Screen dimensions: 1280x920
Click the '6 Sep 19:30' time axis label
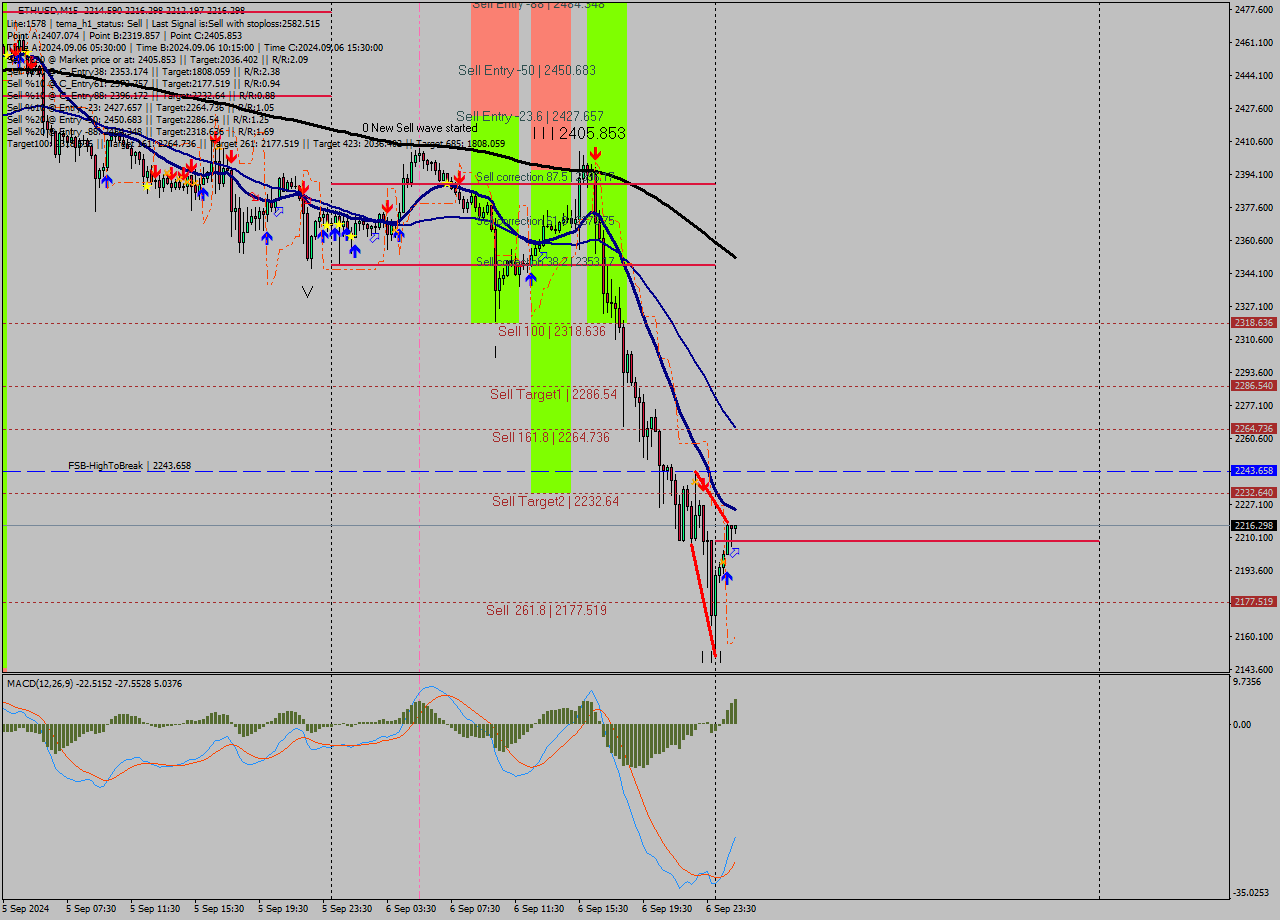667,909
